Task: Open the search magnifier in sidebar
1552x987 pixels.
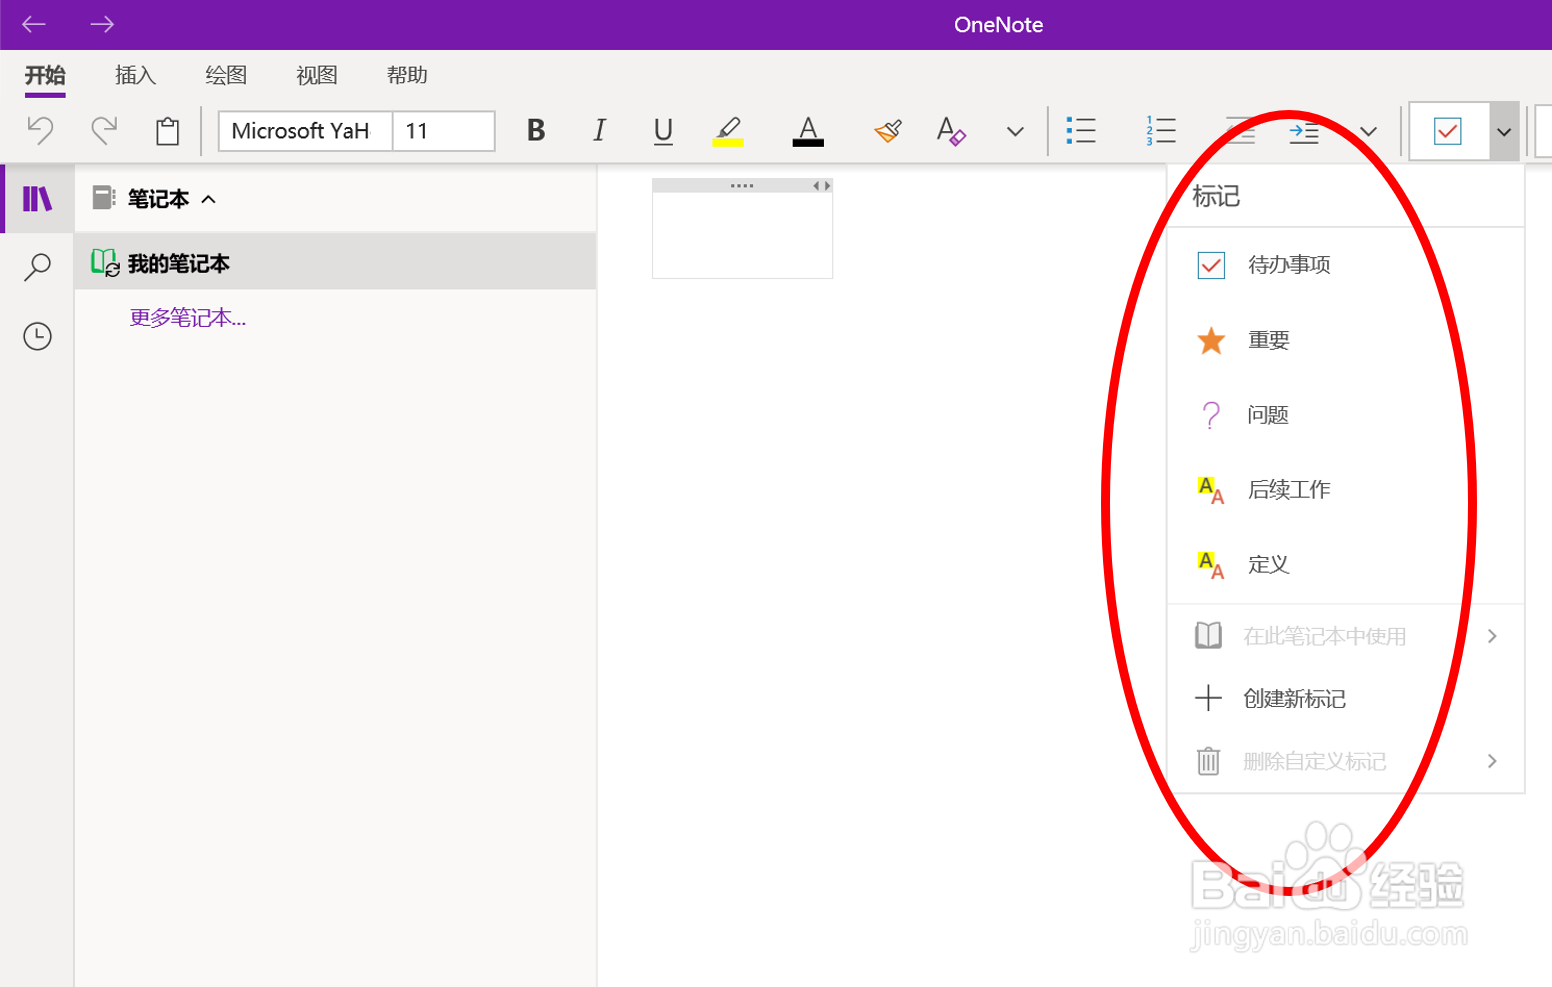Action: [x=37, y=267]
